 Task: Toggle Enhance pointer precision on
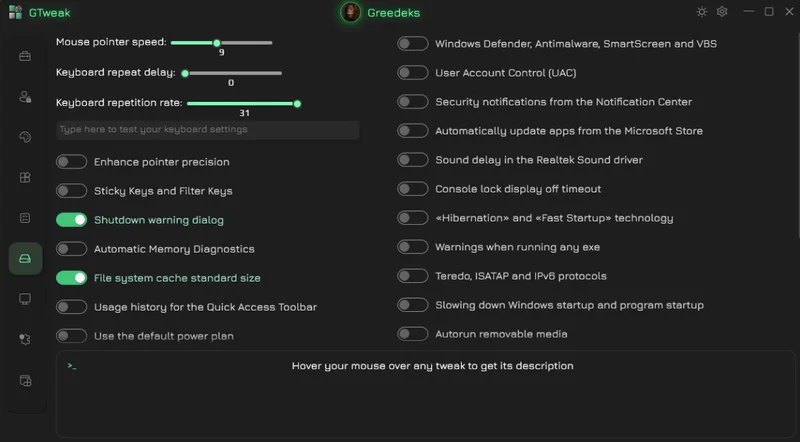[71, 162]
